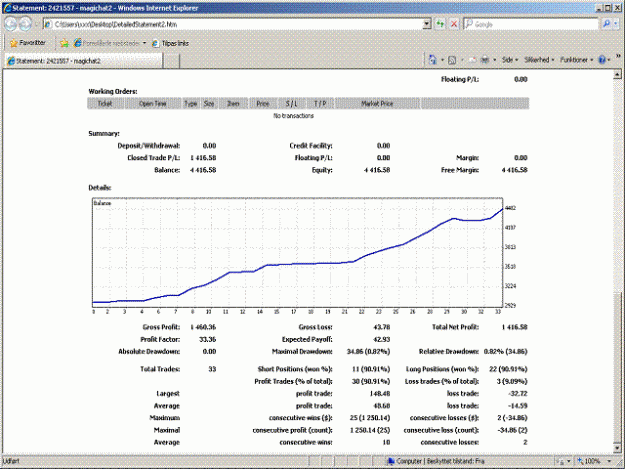Select the Statement: 2421557 - magichat2 tab

pyautogui.click(x=83, y=61)
